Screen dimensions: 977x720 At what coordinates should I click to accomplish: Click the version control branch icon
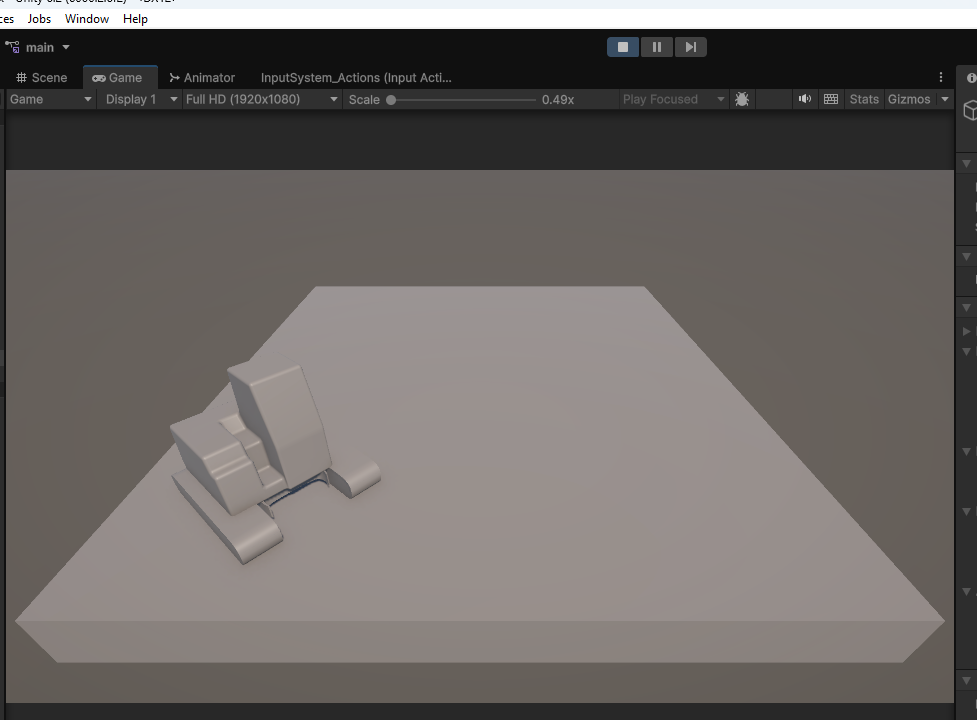[12, 47]
